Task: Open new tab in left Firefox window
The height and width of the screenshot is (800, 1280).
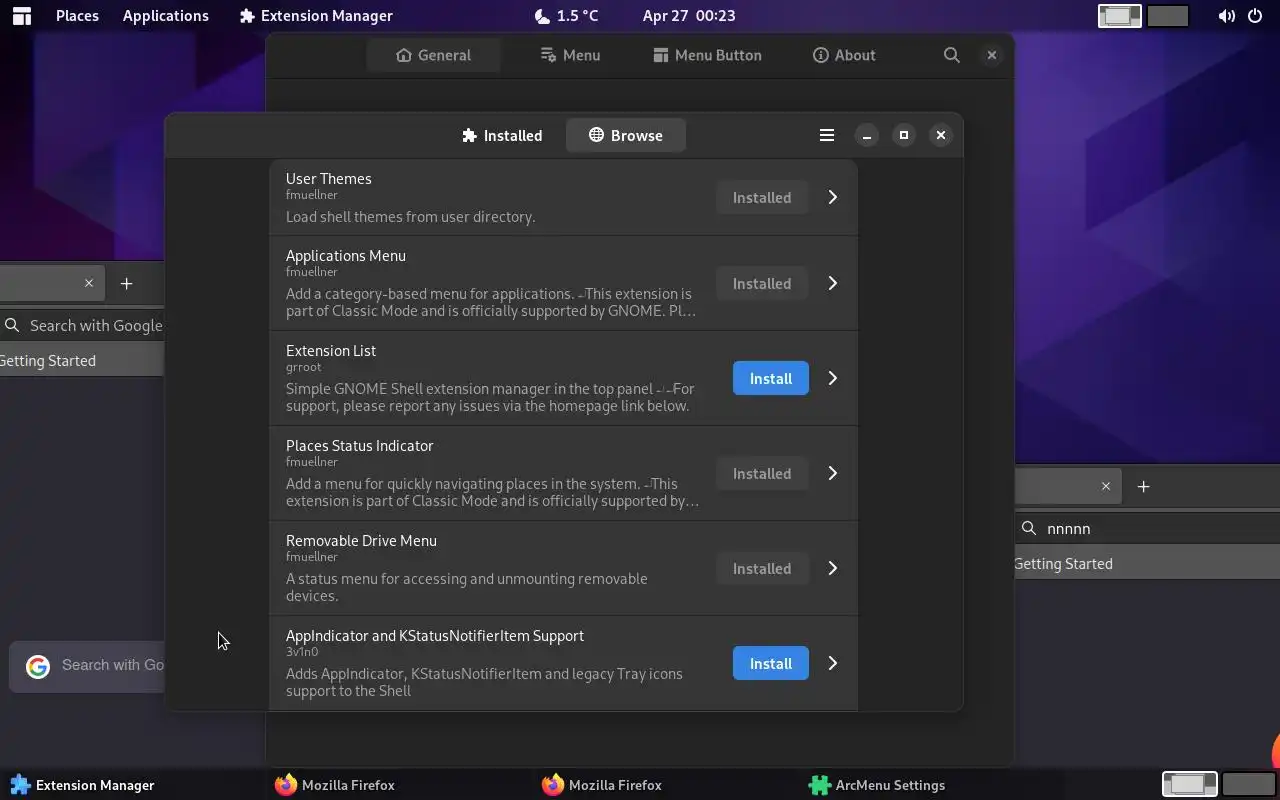Action: 126,283
